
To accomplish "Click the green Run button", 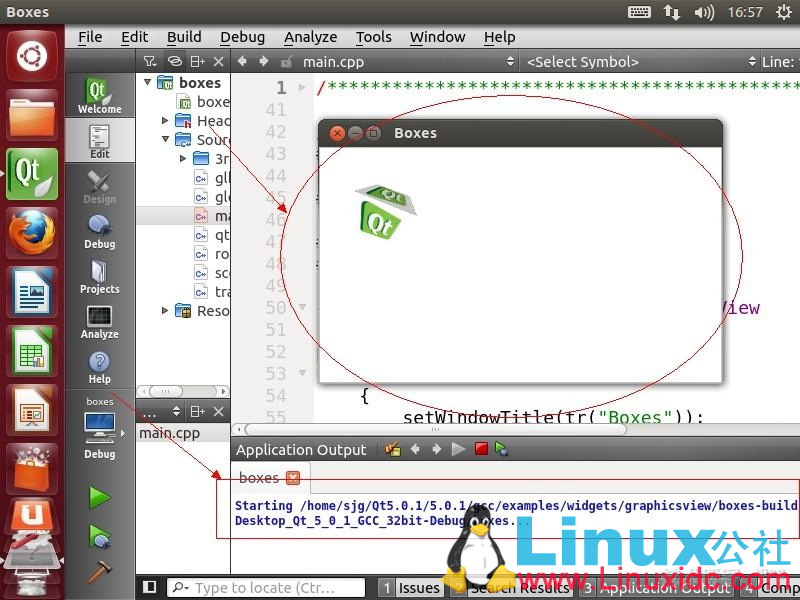I will click(99, 497).
